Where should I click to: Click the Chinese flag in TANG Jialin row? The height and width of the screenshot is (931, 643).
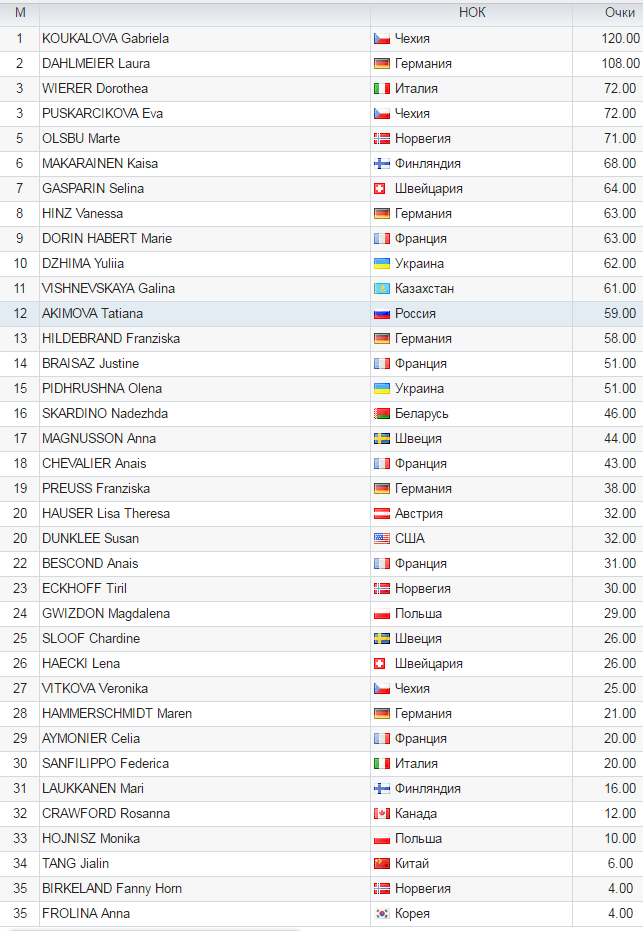coord(382,863)
